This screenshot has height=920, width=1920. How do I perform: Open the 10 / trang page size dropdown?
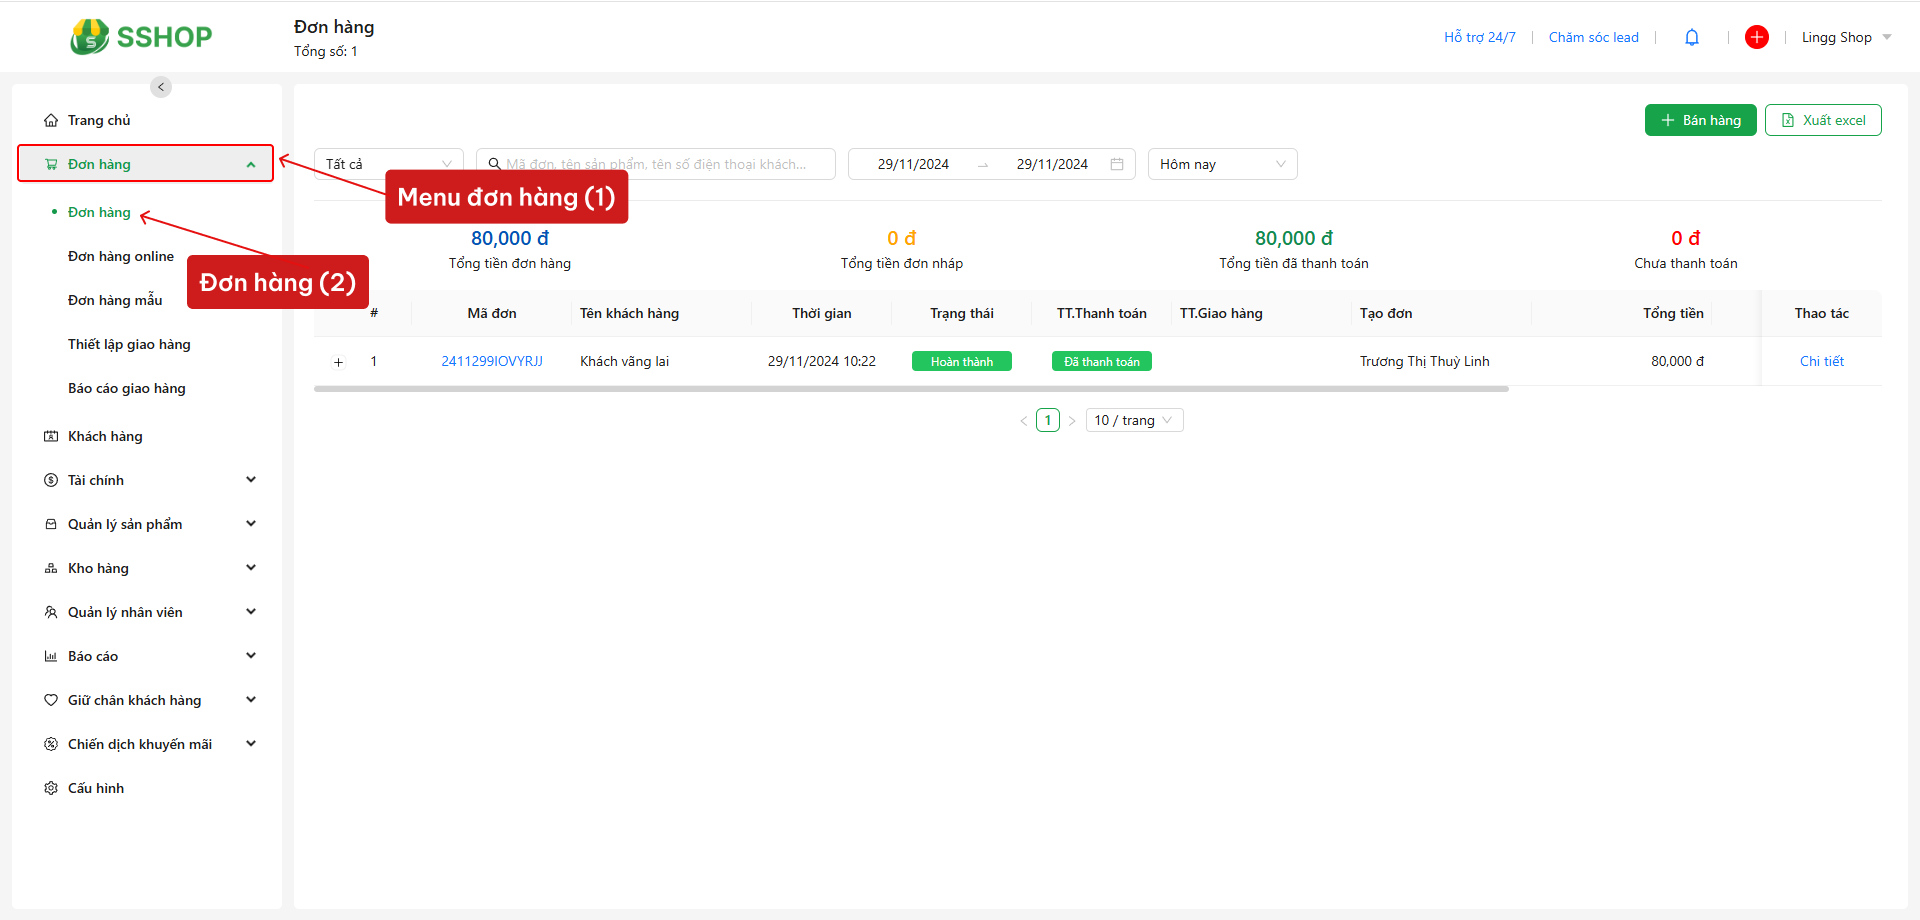click(1136, 420)
